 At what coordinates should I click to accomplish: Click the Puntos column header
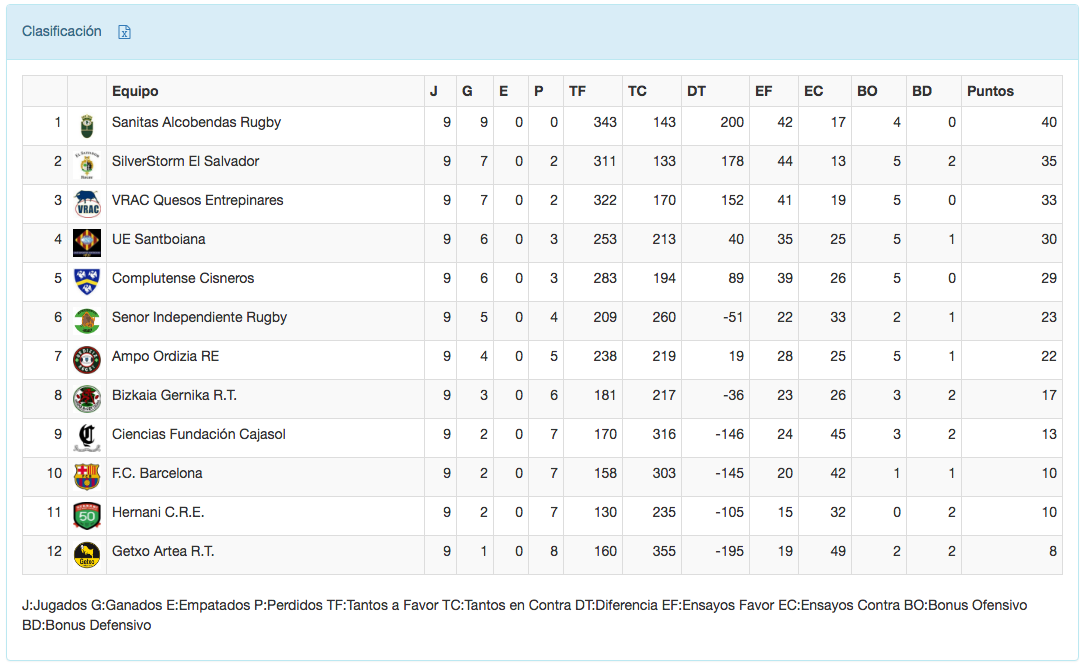pyautogui.click(x=990, y=91)
